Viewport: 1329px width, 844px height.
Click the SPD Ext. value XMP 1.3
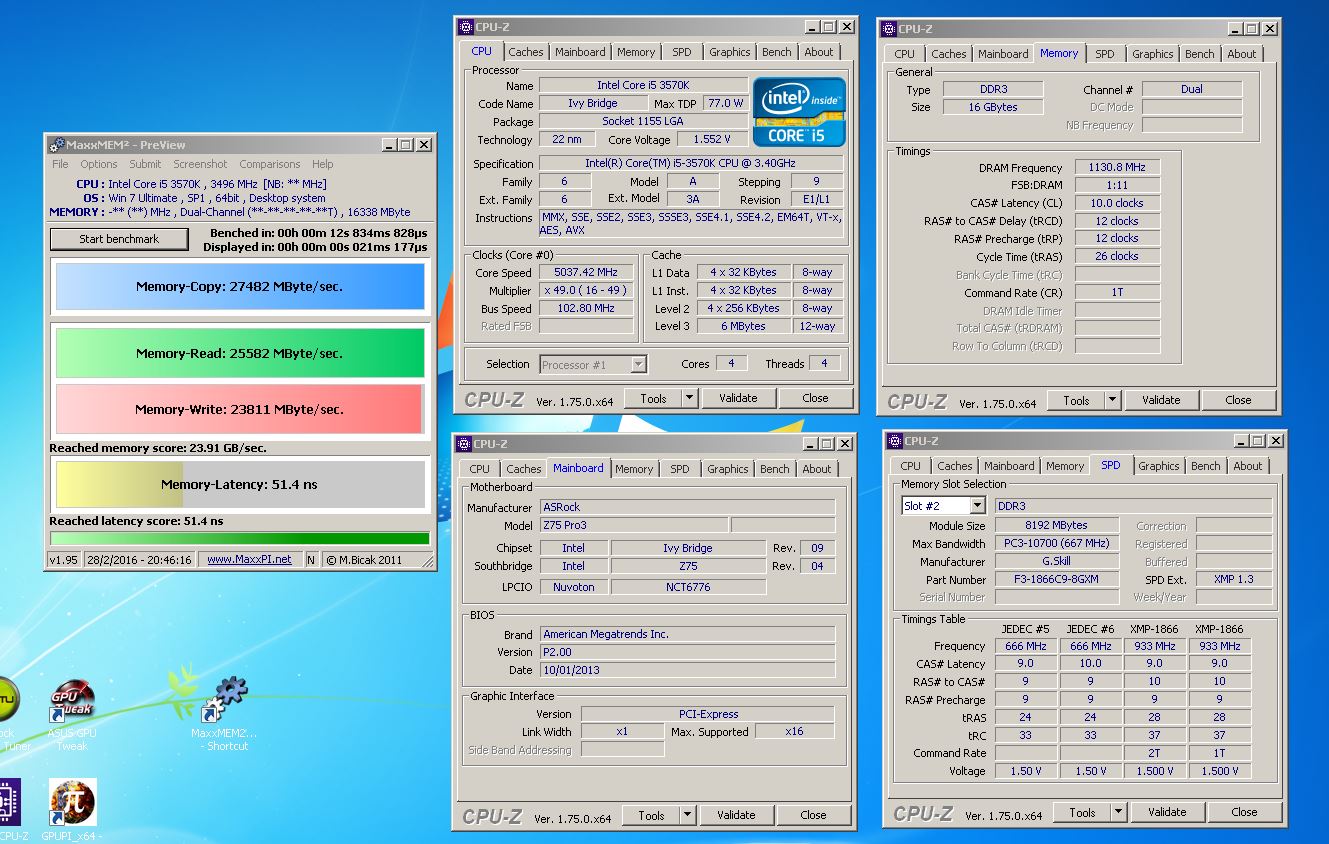(x=1234, y=579)
